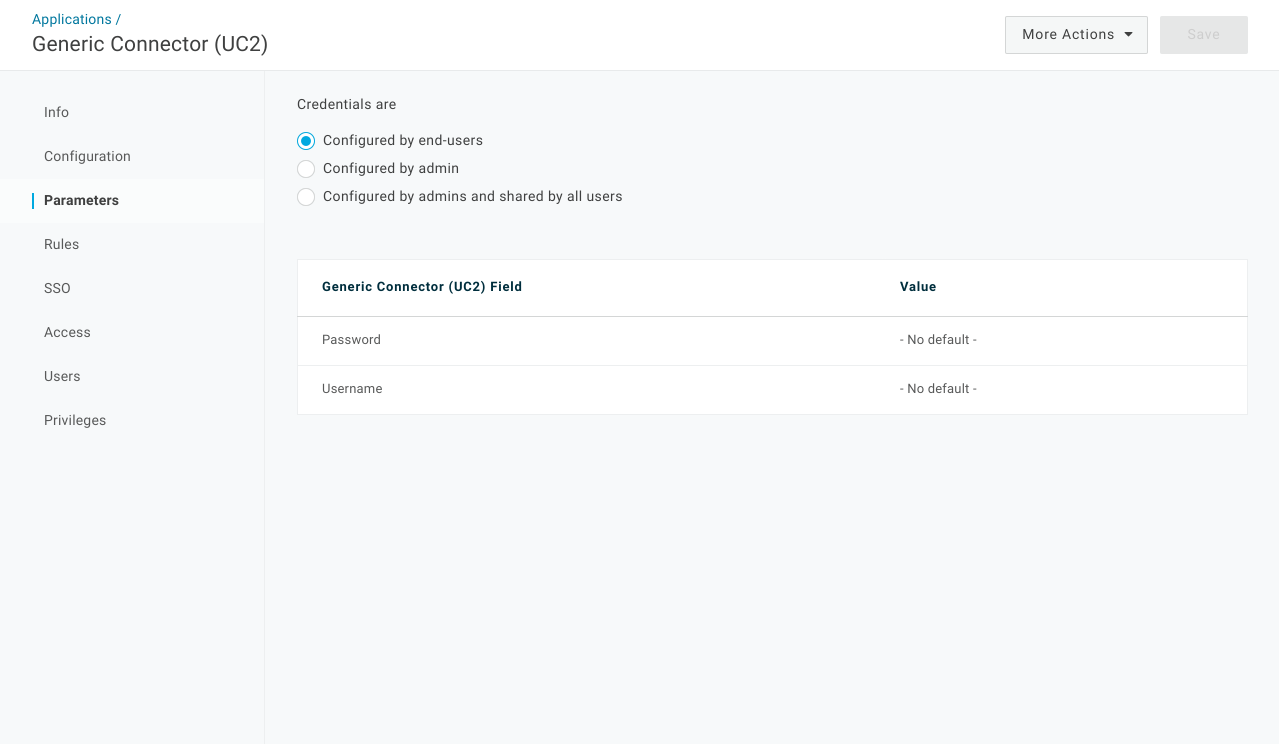Click the More Actions caret arrow

pyautogui.click(x=1129, y=35)
